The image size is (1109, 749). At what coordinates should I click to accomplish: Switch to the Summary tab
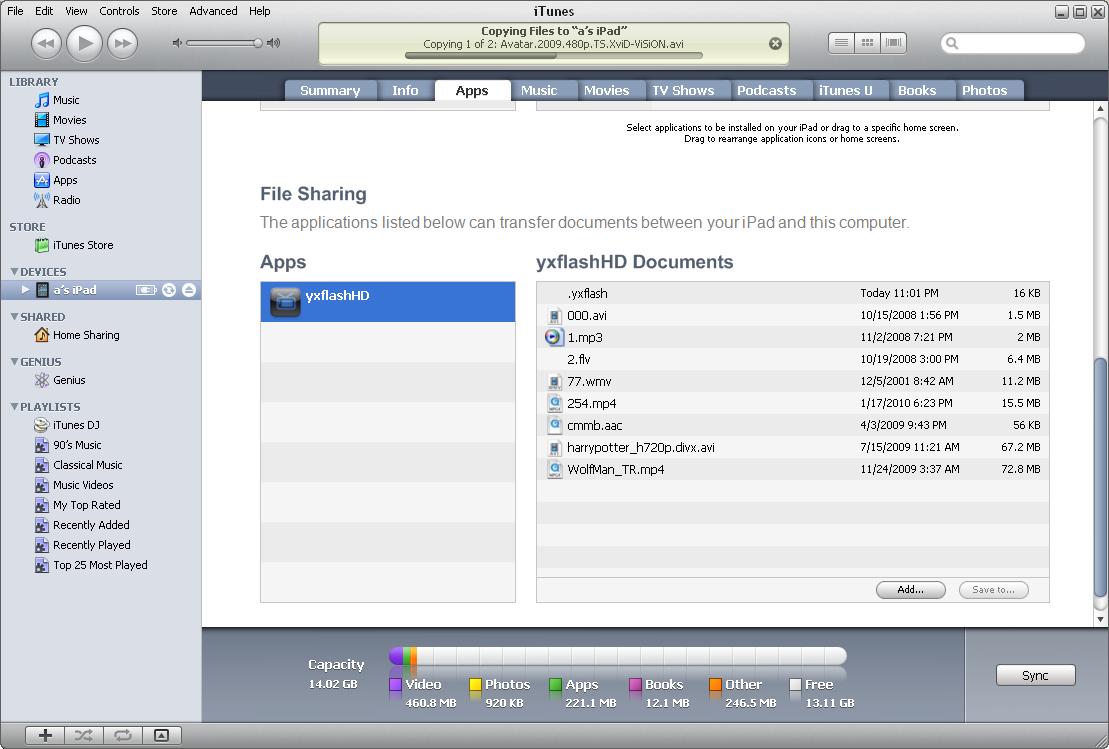[x=330, y=91]
